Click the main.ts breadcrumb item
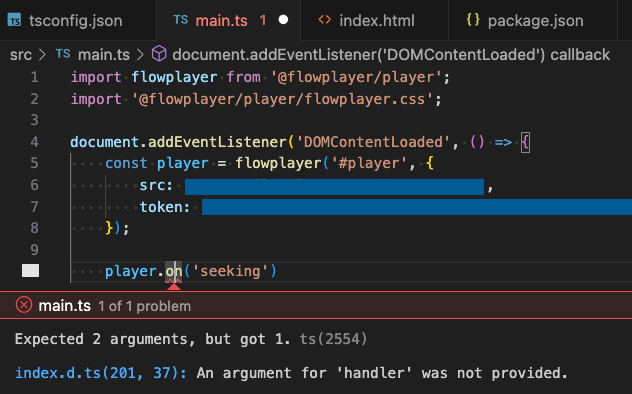 point(104,54)
